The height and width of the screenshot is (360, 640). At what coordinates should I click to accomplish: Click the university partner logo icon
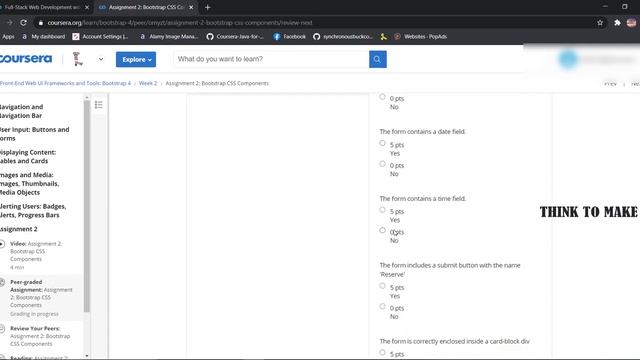pyautogui.click(x=78, y=59)
